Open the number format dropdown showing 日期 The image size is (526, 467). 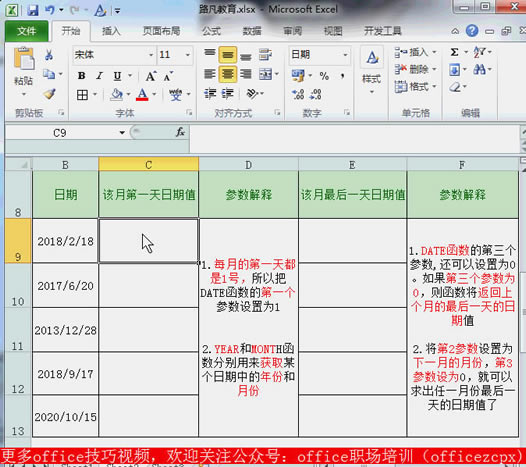(319, 54)
